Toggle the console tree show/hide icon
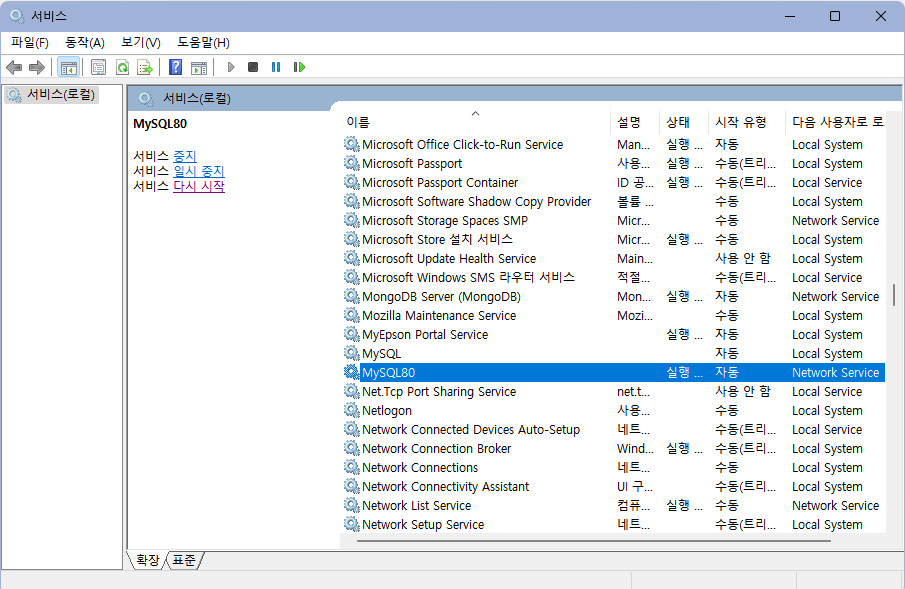Screen dimensions: 905x589 point(69,68)
